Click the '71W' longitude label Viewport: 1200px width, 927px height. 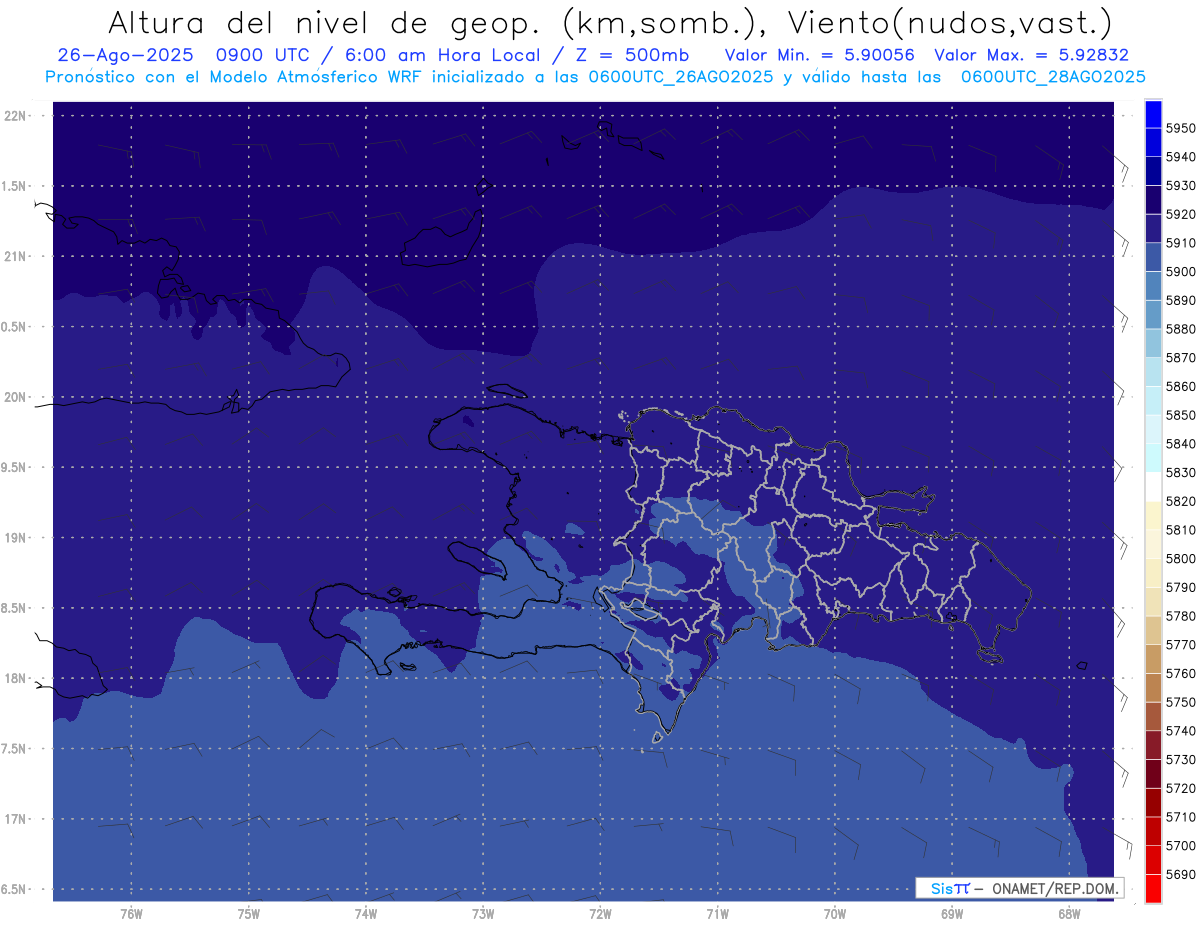pos(717,914)
